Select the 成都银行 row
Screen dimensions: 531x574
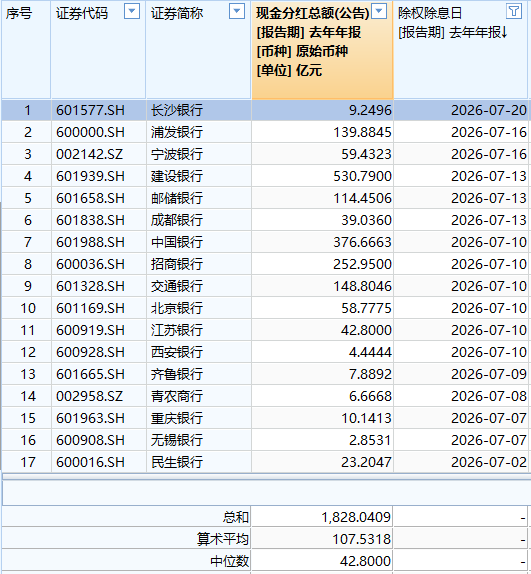265,220
